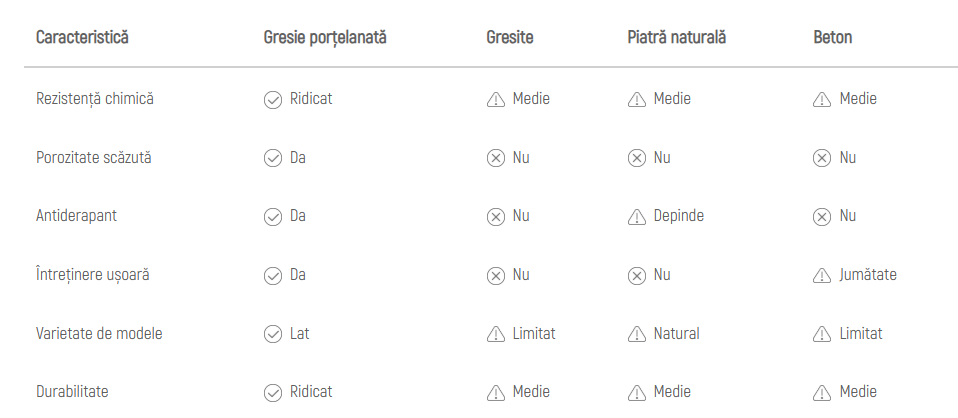Click warning icon beside Jumătate
The width and height of the screenshot is (958, 418).
822,275
